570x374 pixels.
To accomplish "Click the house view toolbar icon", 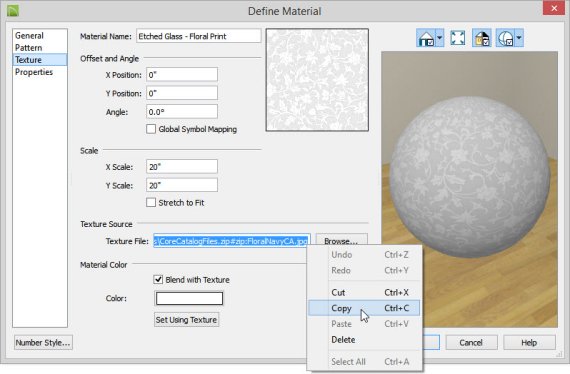I will tap(426, 38).
